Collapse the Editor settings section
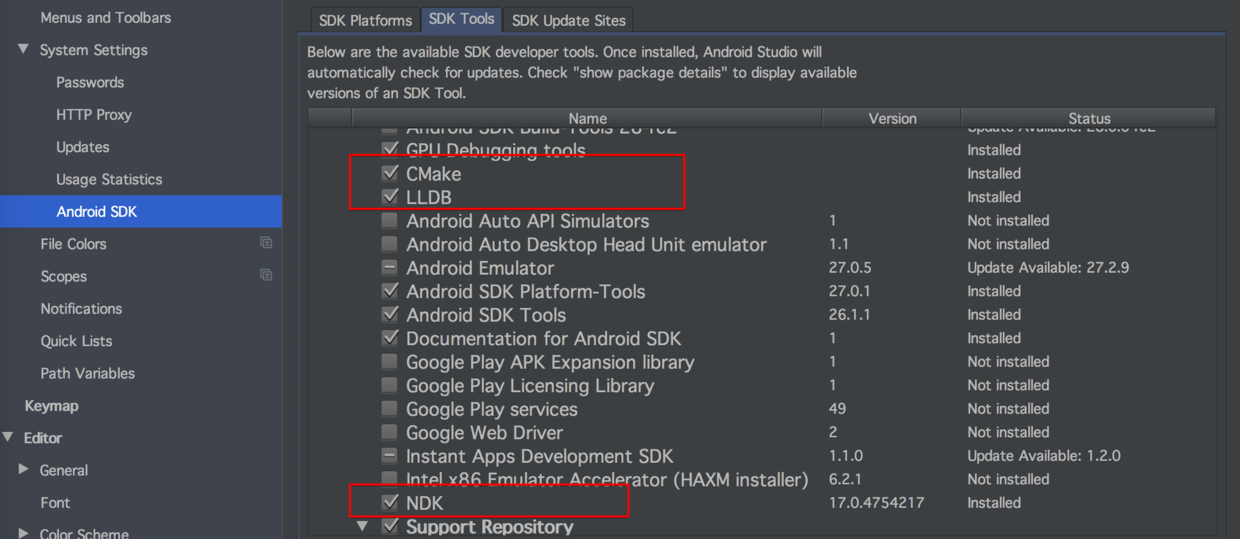1240x539 pixels. coord(8,438)
